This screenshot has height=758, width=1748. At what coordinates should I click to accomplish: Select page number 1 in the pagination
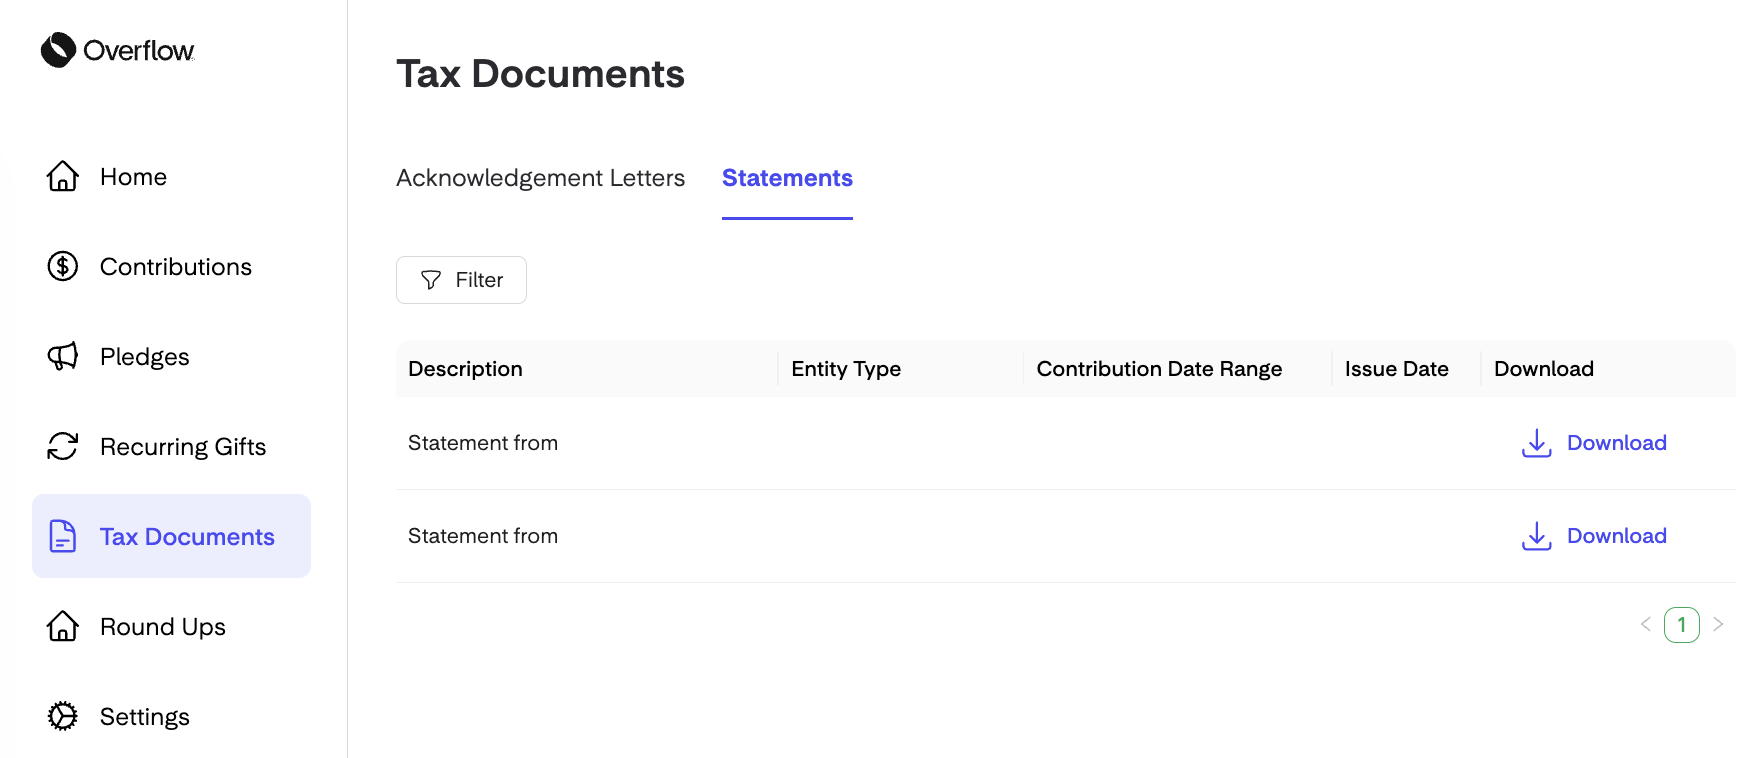[x=1682, y=625]
